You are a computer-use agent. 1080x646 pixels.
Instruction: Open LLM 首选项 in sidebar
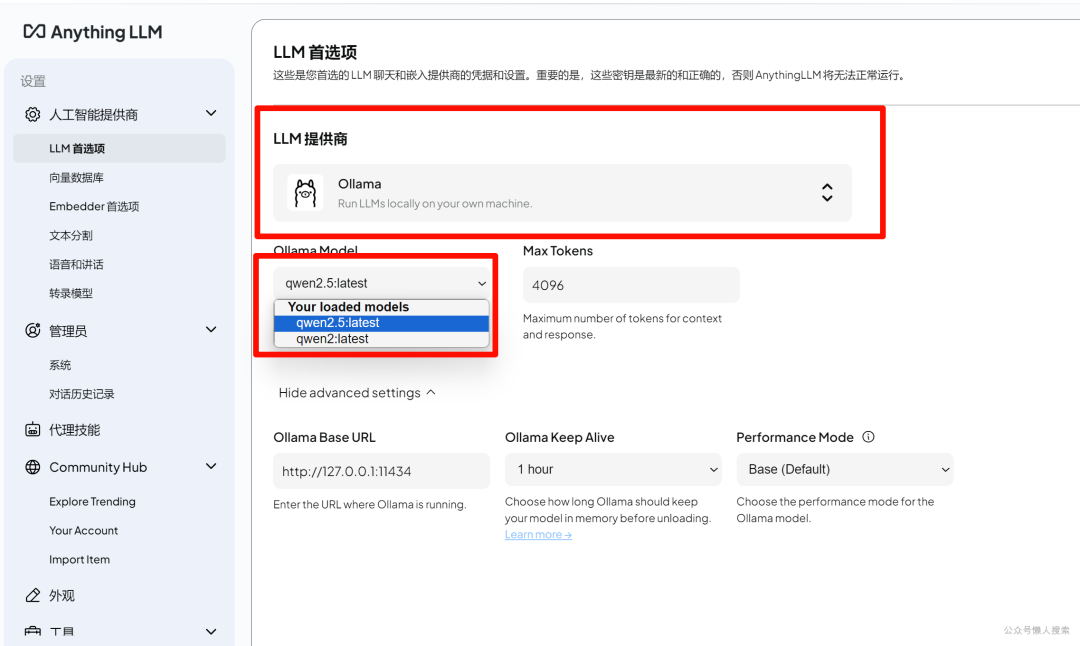click(x=119, y=148)
